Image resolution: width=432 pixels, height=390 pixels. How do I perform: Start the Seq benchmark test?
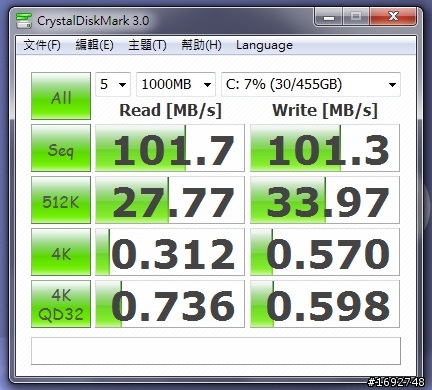tap(61, 148)
